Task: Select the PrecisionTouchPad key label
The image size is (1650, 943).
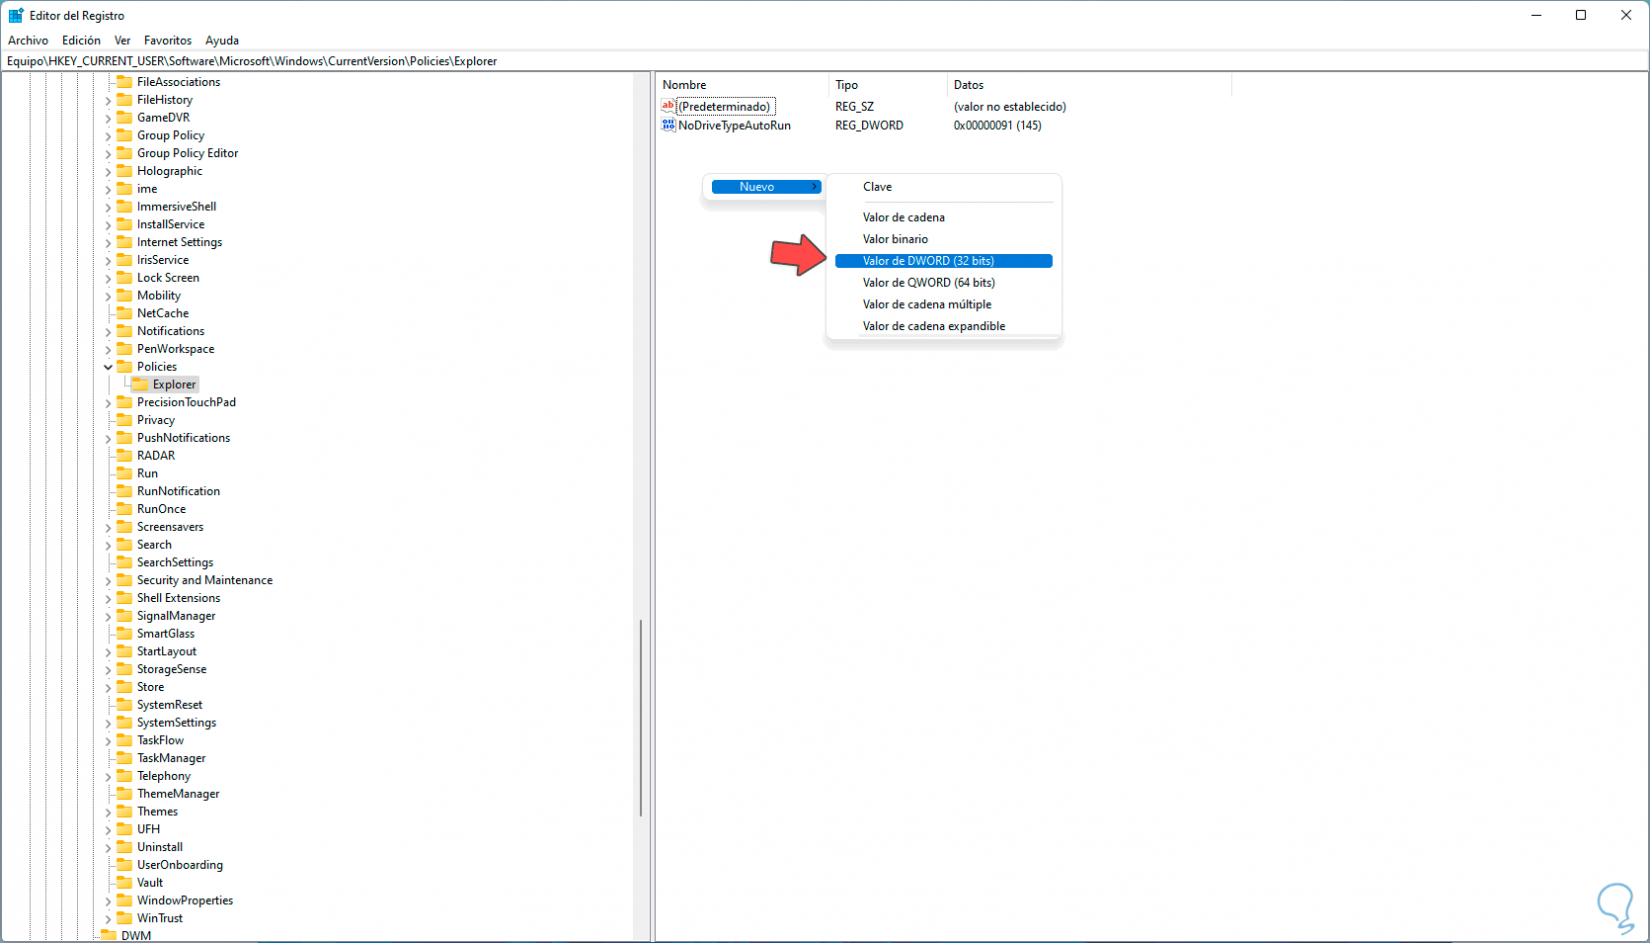Action: [x=186, y=402]
